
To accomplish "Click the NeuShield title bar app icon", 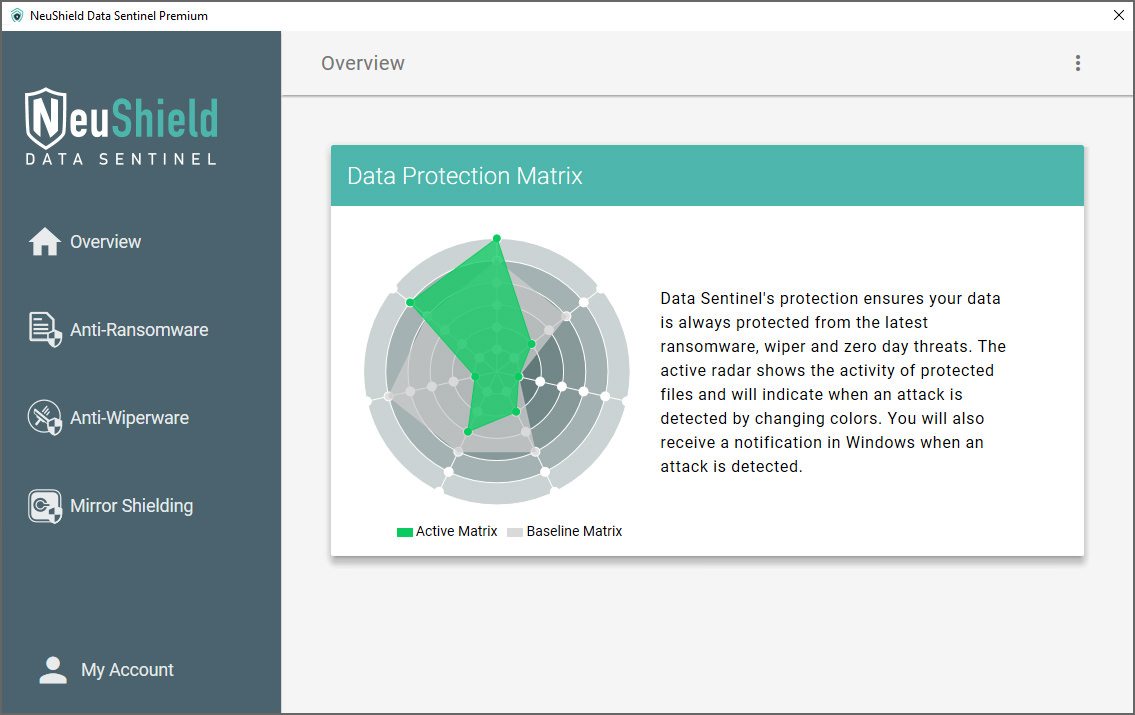I will pos(17,15).
